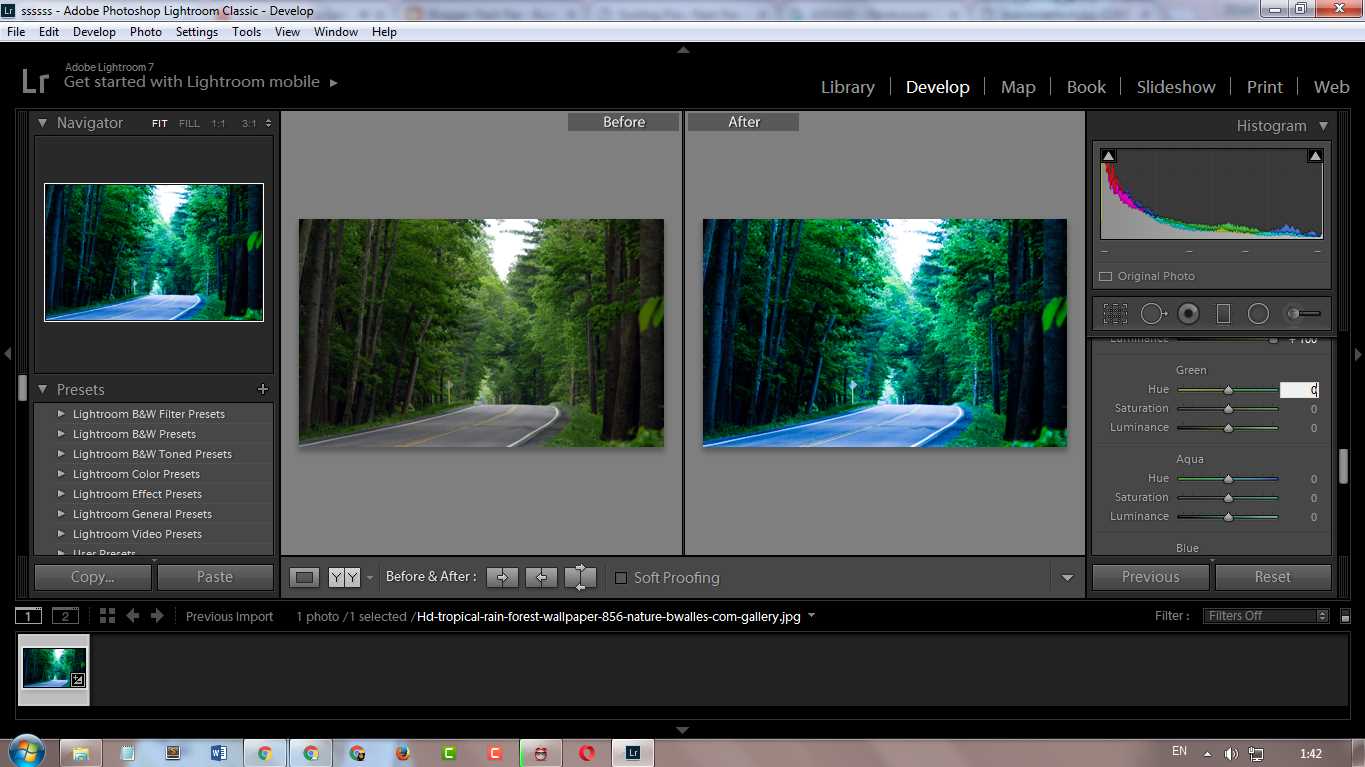Select the Red Eye Correction tool
This screenshot has width=1365, height=767.
pos(1188,314)
